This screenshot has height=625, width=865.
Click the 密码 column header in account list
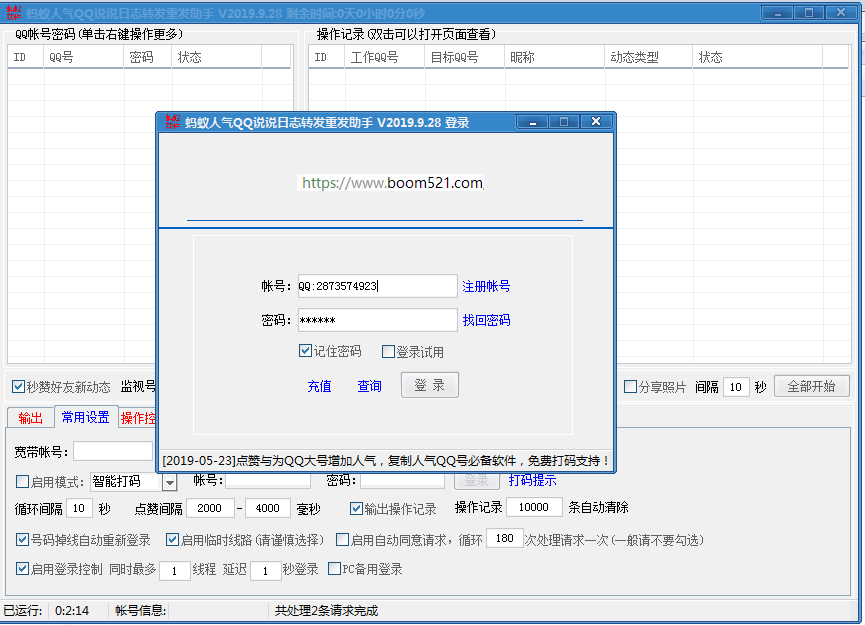coord(147,57)
